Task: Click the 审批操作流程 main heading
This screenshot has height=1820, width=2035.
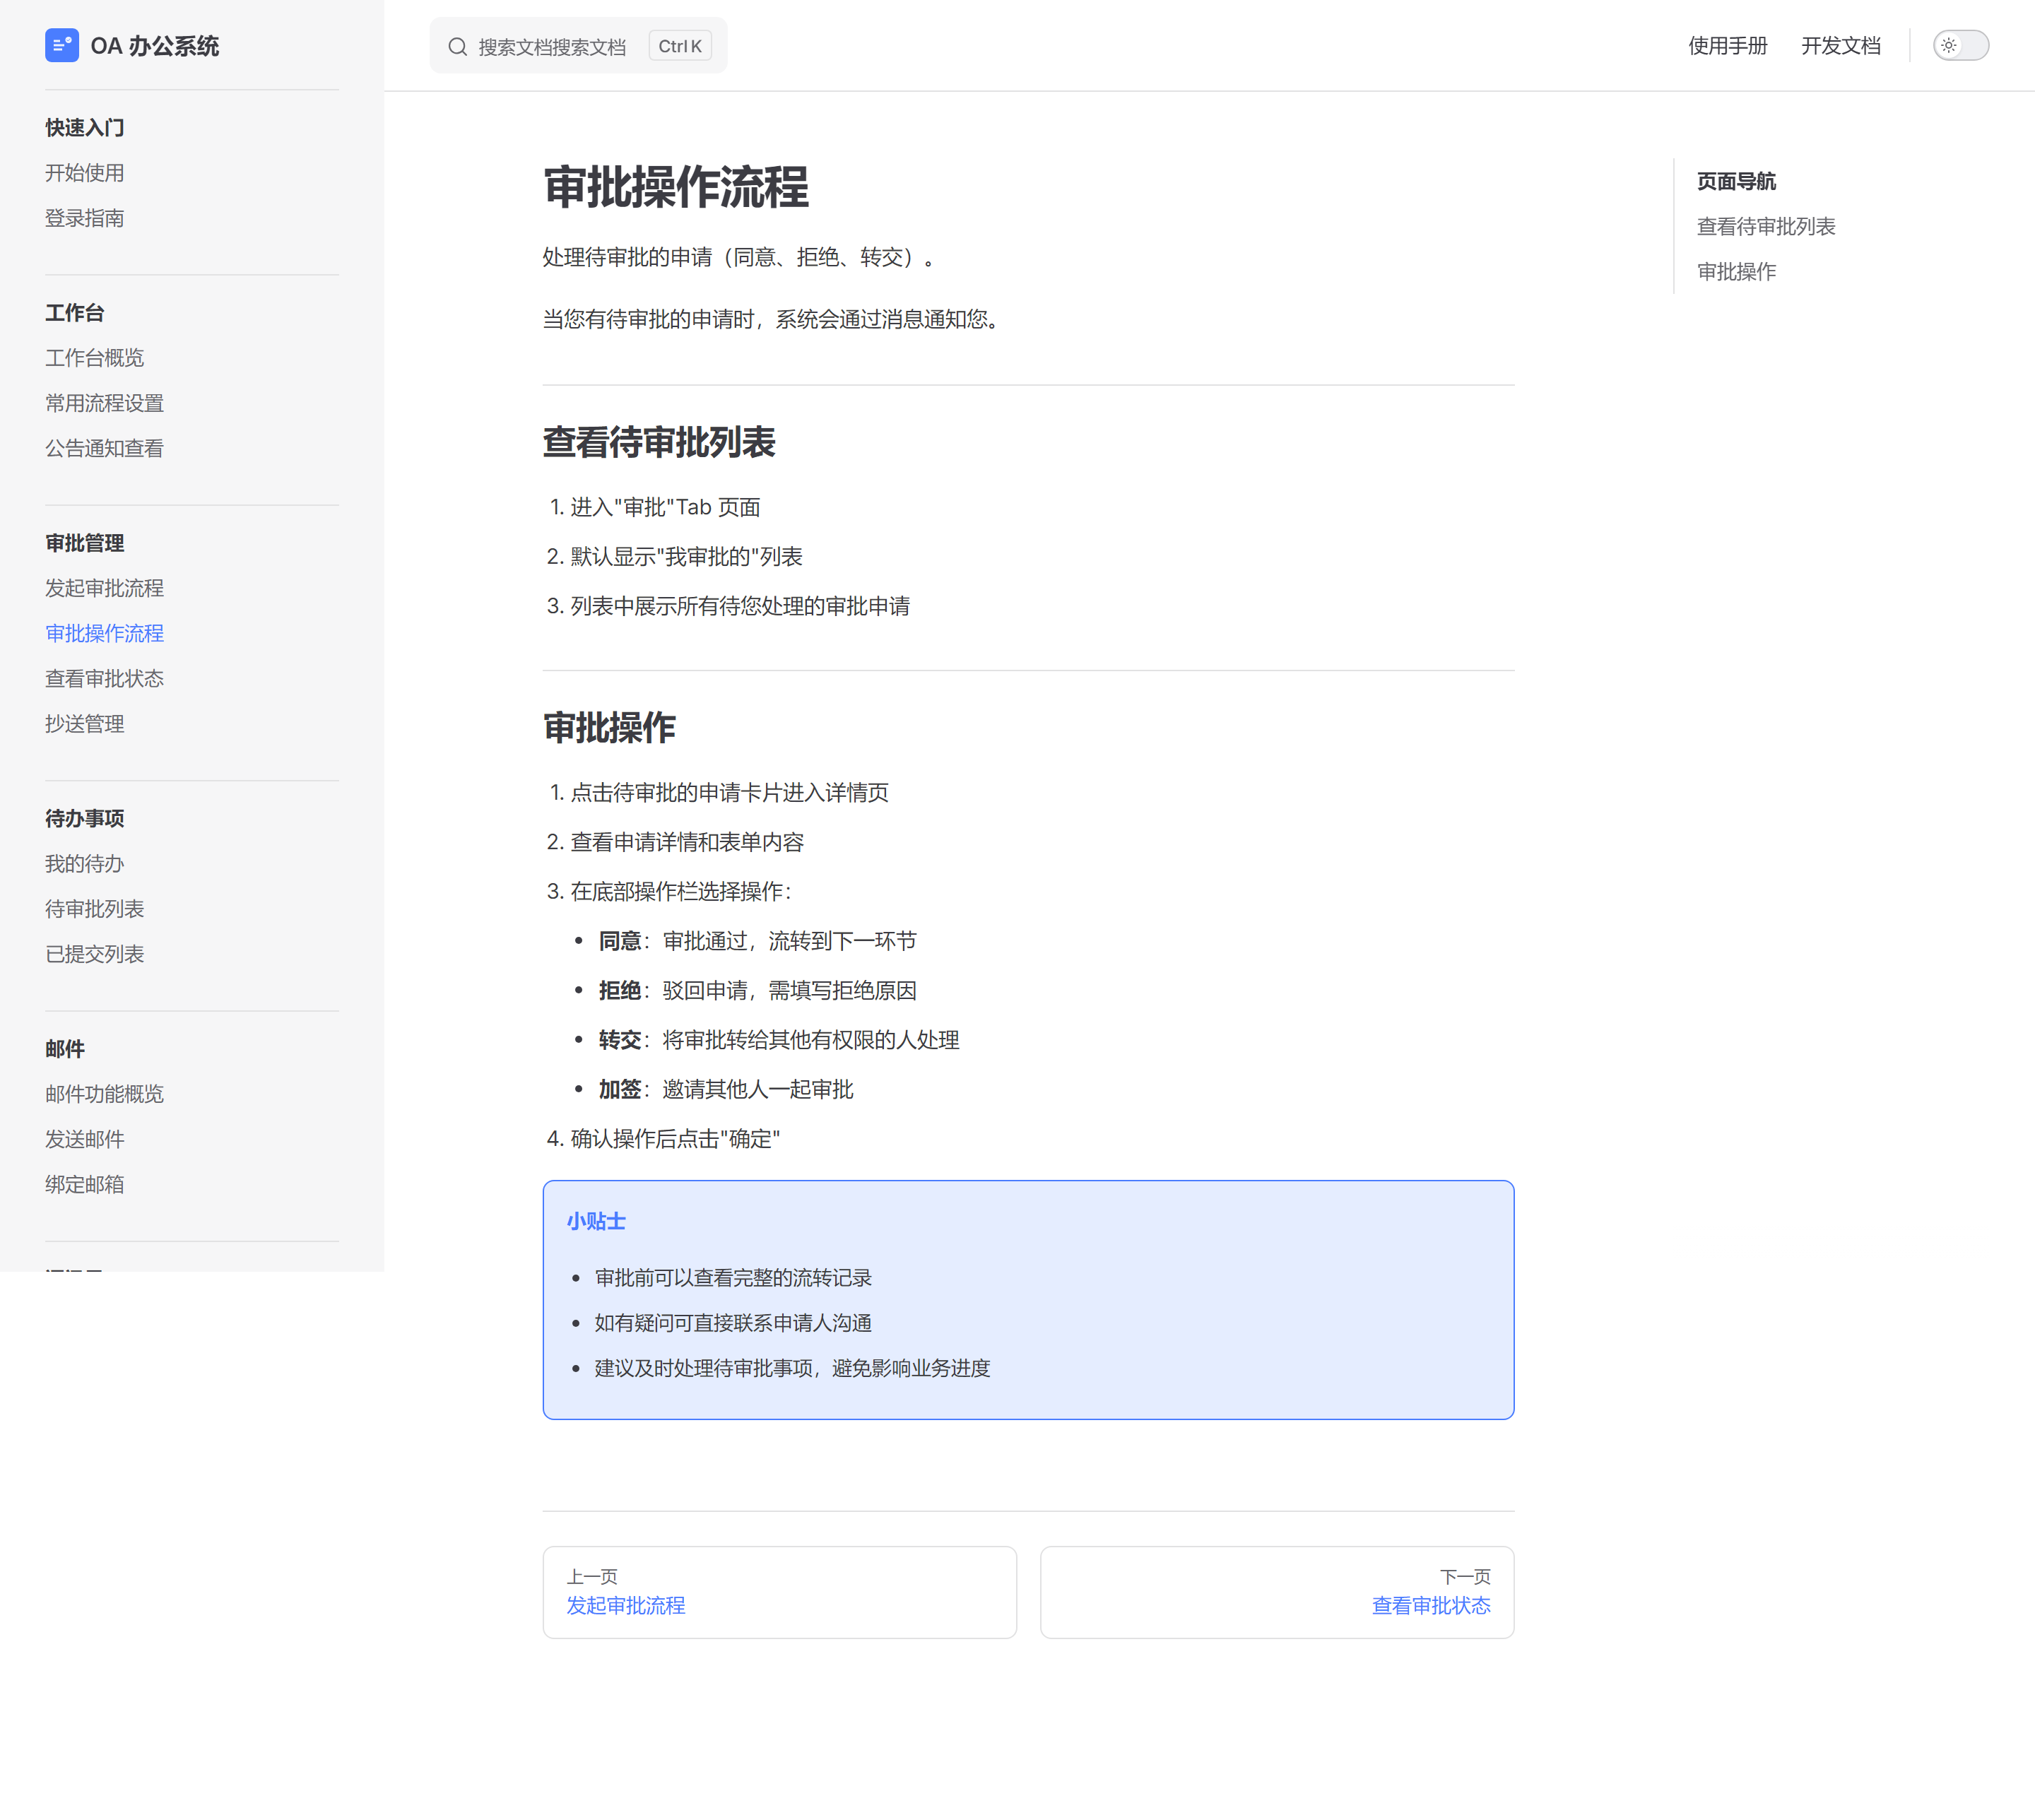Action: [x=675, y=186]
